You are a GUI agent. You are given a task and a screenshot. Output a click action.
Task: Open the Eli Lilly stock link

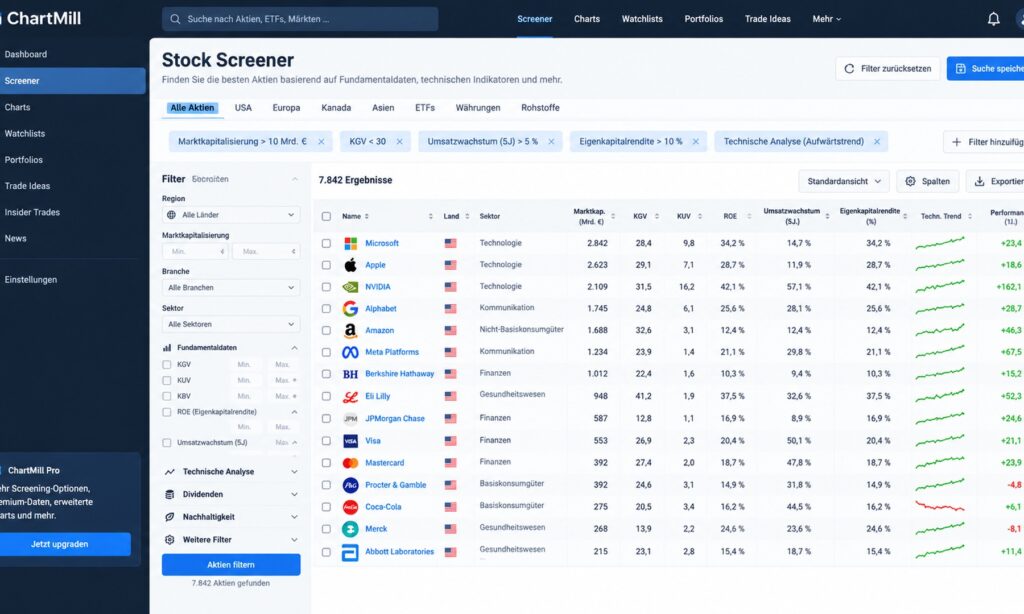pyautogui.click(x=377, y=396)
